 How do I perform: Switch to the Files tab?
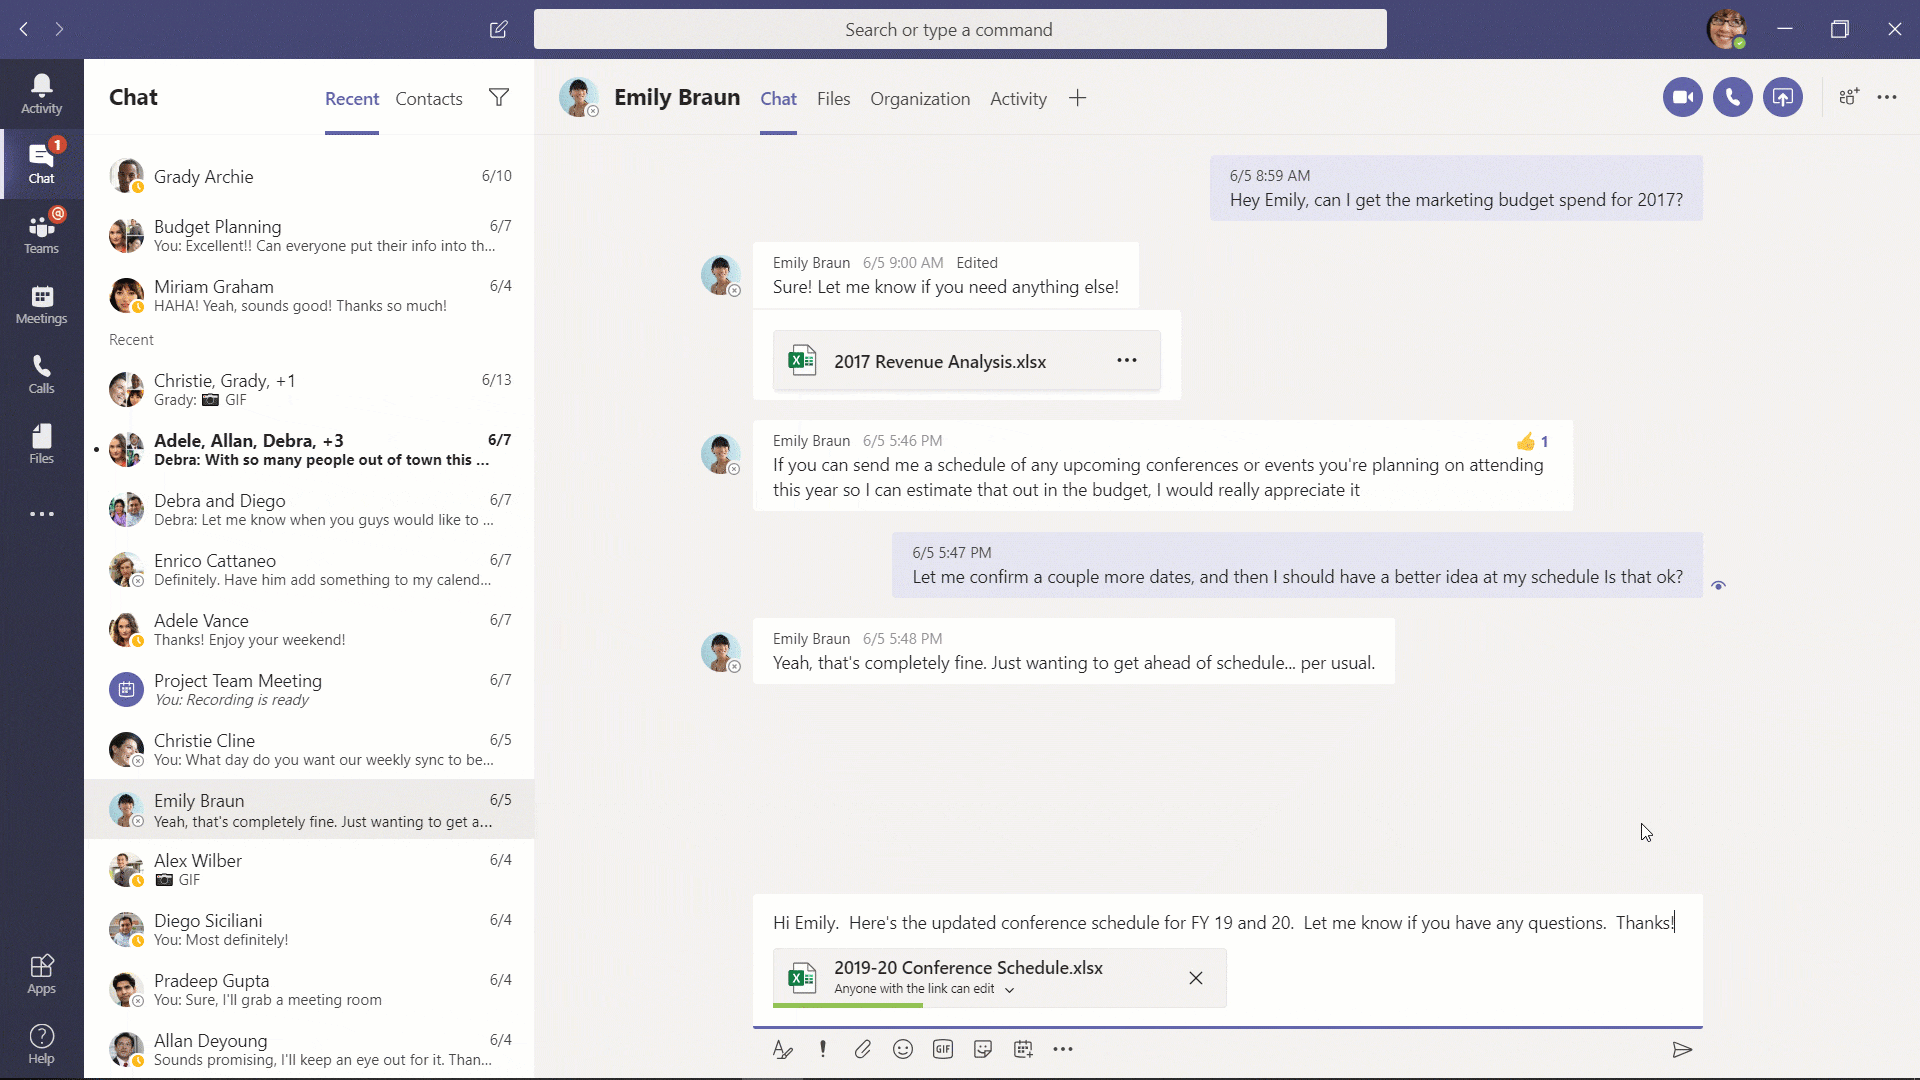(x=833, y=98)
